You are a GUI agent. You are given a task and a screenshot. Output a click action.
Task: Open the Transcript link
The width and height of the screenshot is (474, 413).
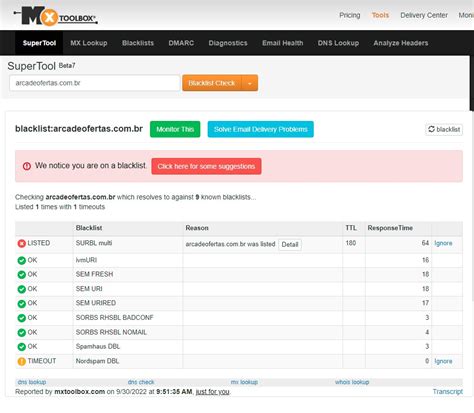pos(448,392)
